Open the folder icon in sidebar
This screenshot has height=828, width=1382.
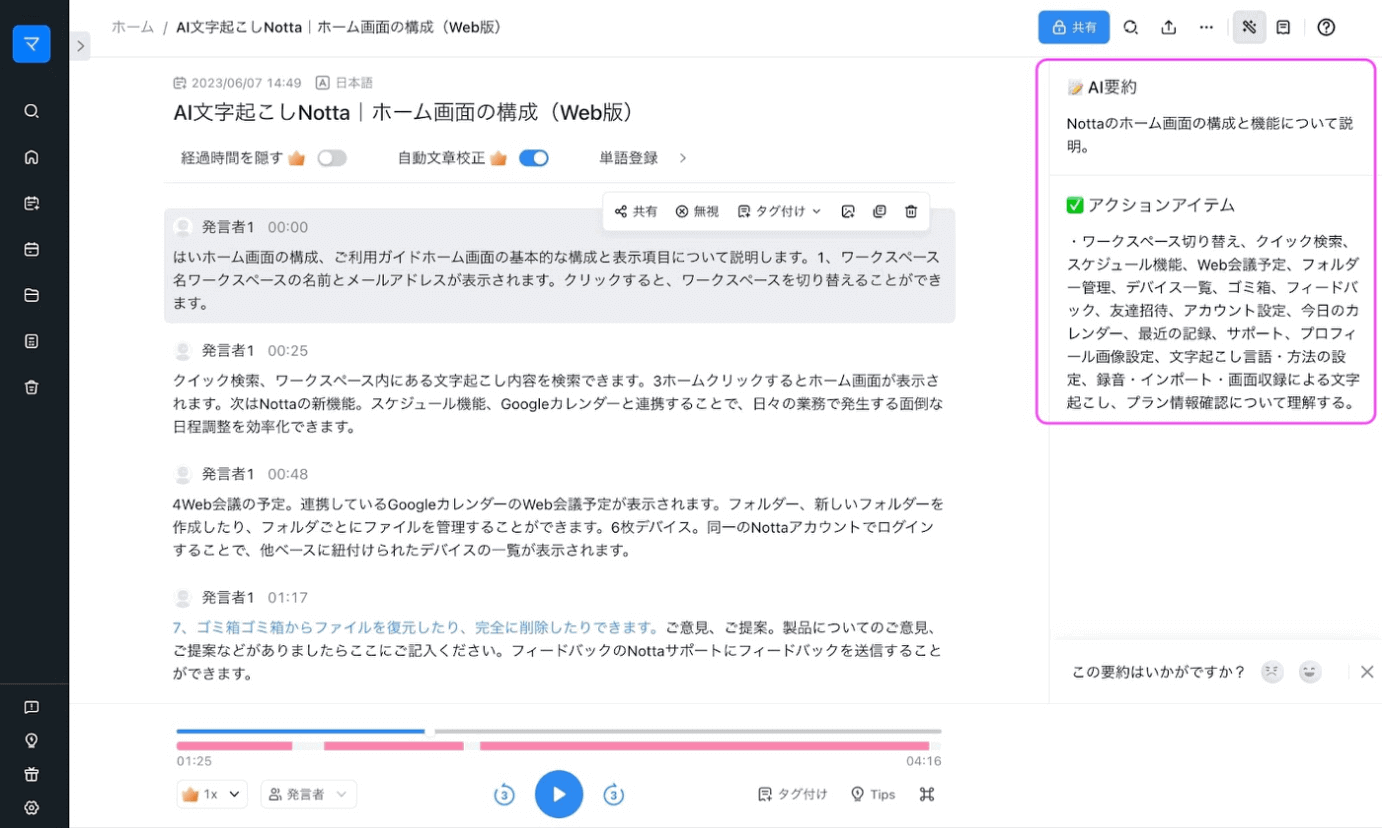coord(31,295)
